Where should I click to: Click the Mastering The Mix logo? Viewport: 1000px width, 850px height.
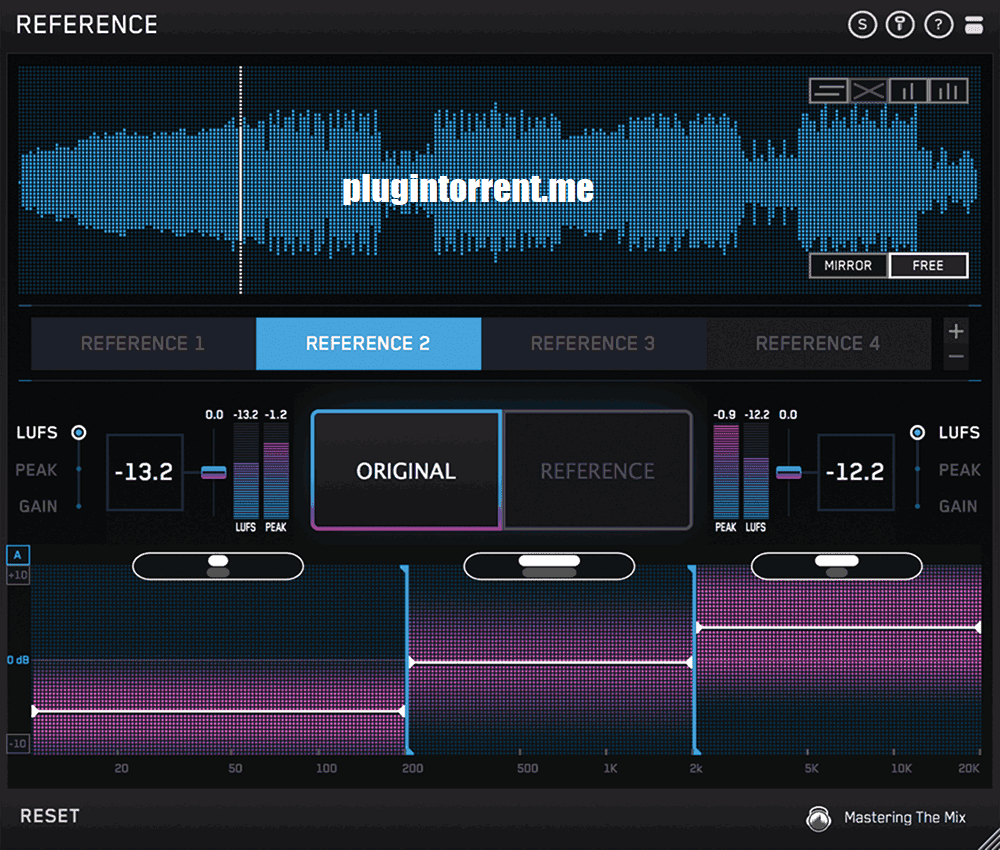pos(818,818)
